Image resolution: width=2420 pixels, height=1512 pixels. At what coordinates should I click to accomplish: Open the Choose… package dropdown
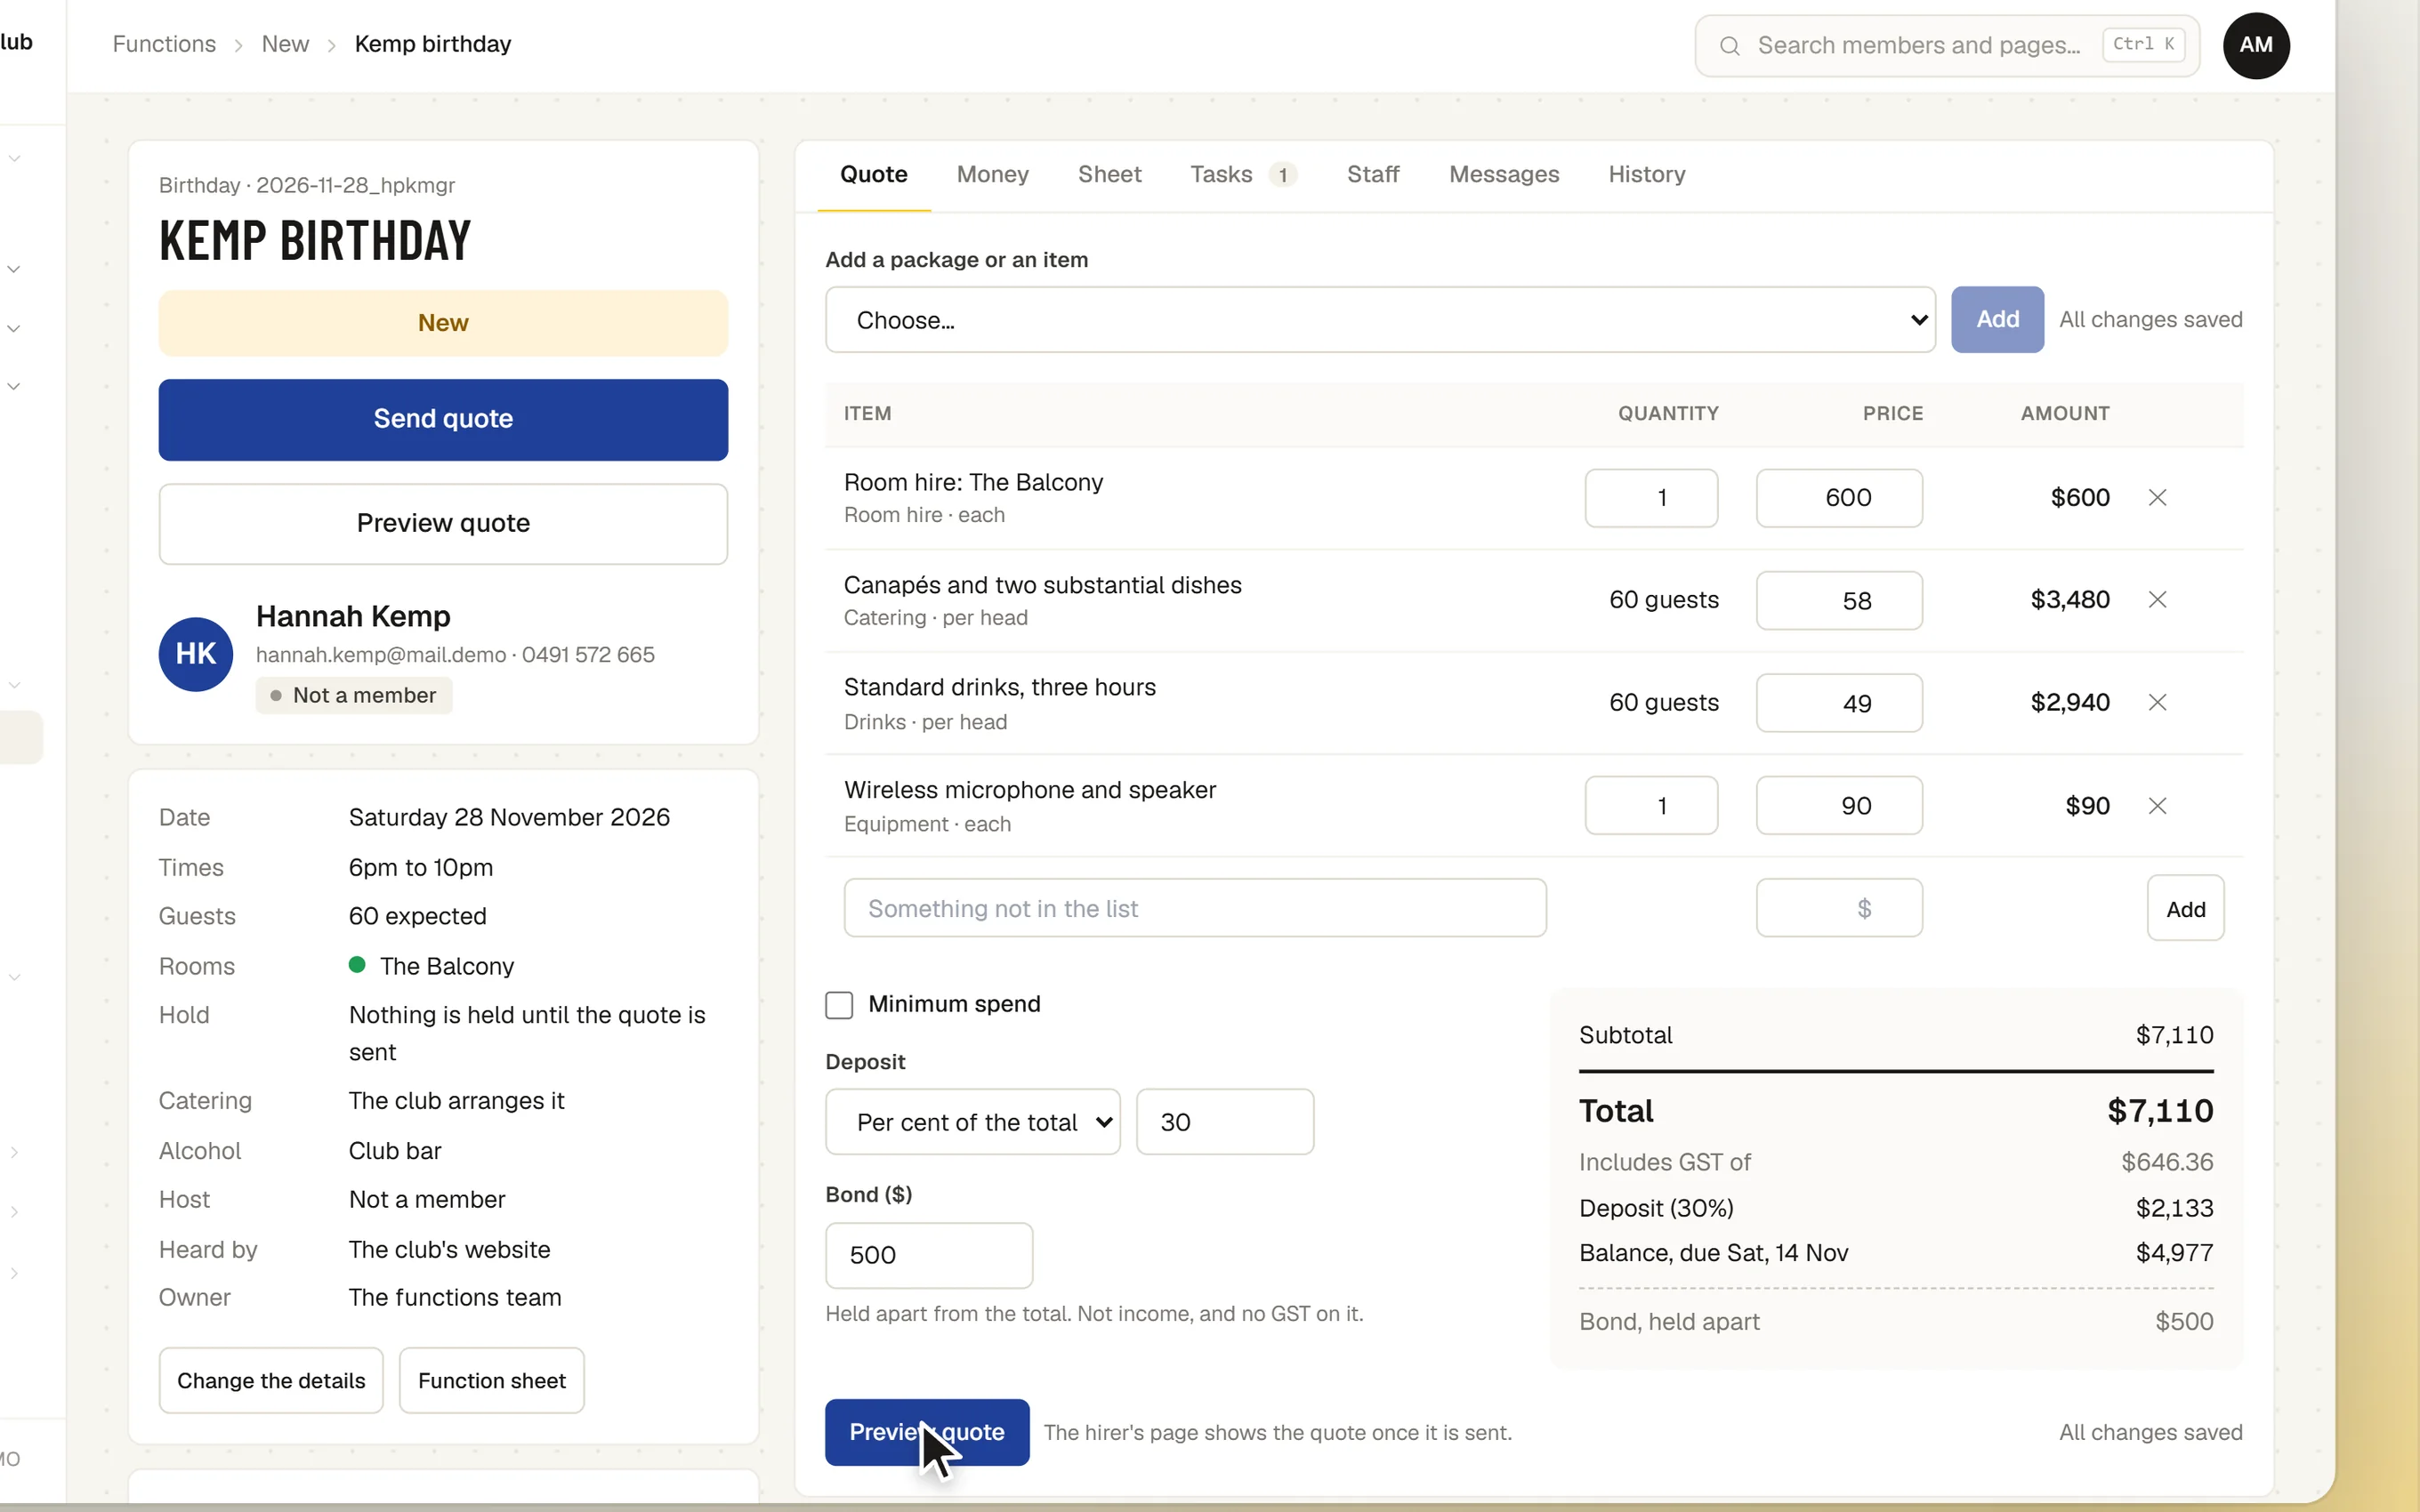1380,320
